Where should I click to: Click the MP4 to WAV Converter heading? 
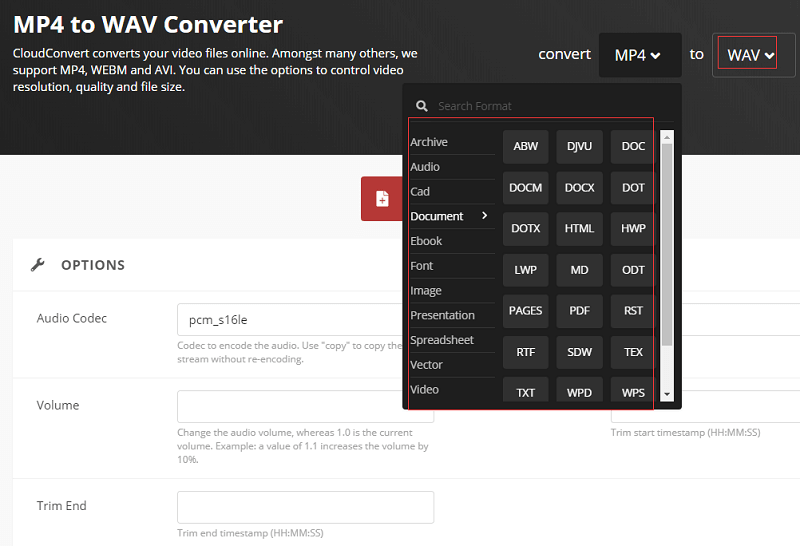[x=148, y=24]
